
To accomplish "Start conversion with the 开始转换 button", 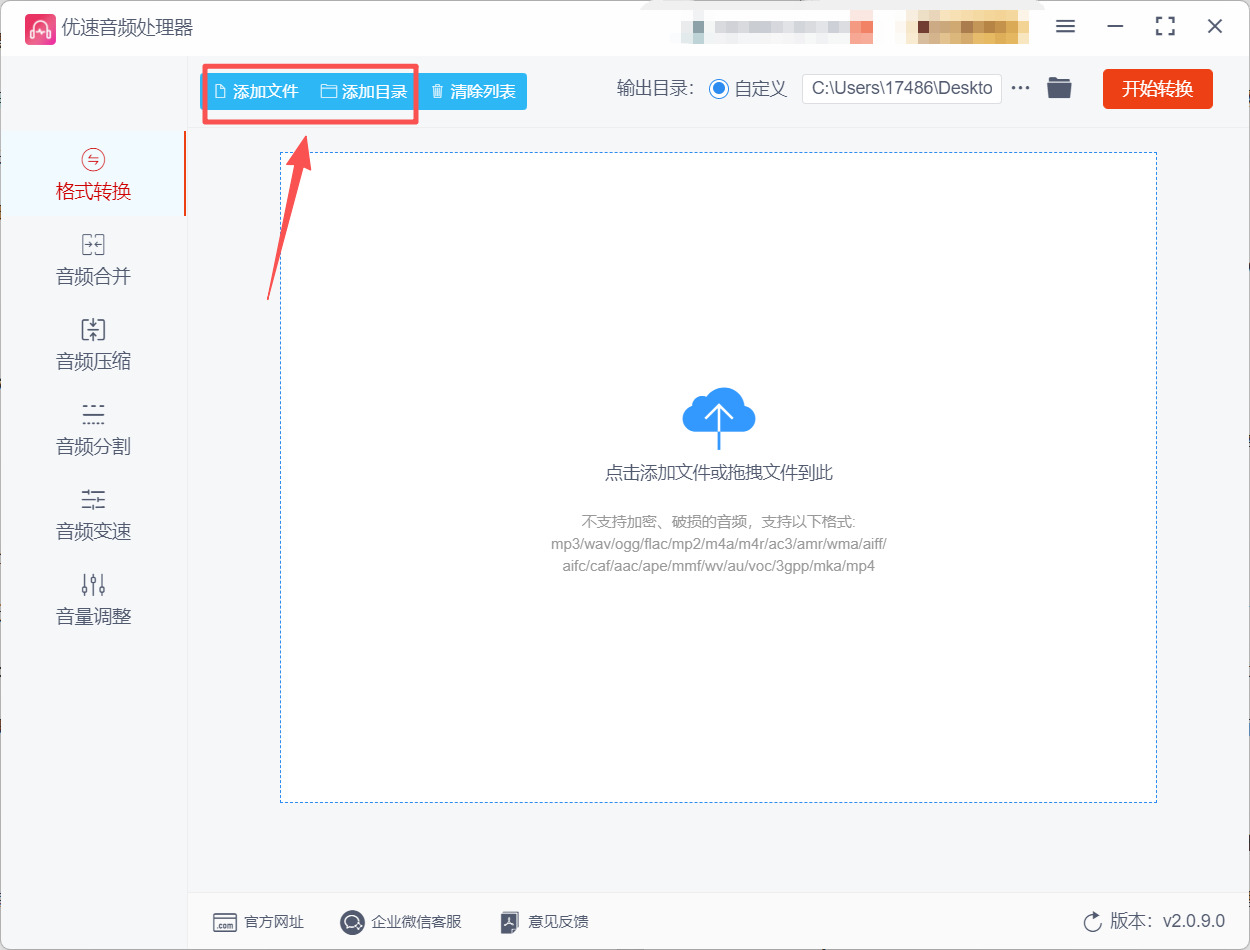I will (1157, 88).
